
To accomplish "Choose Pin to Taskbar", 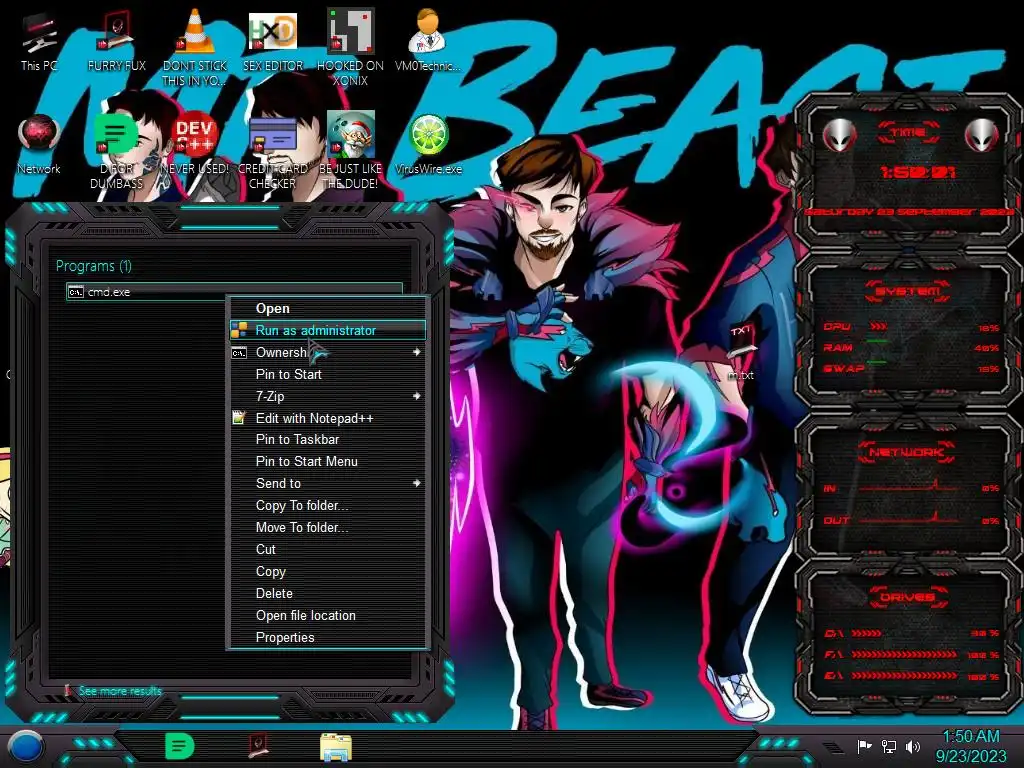I will point(328,440).
